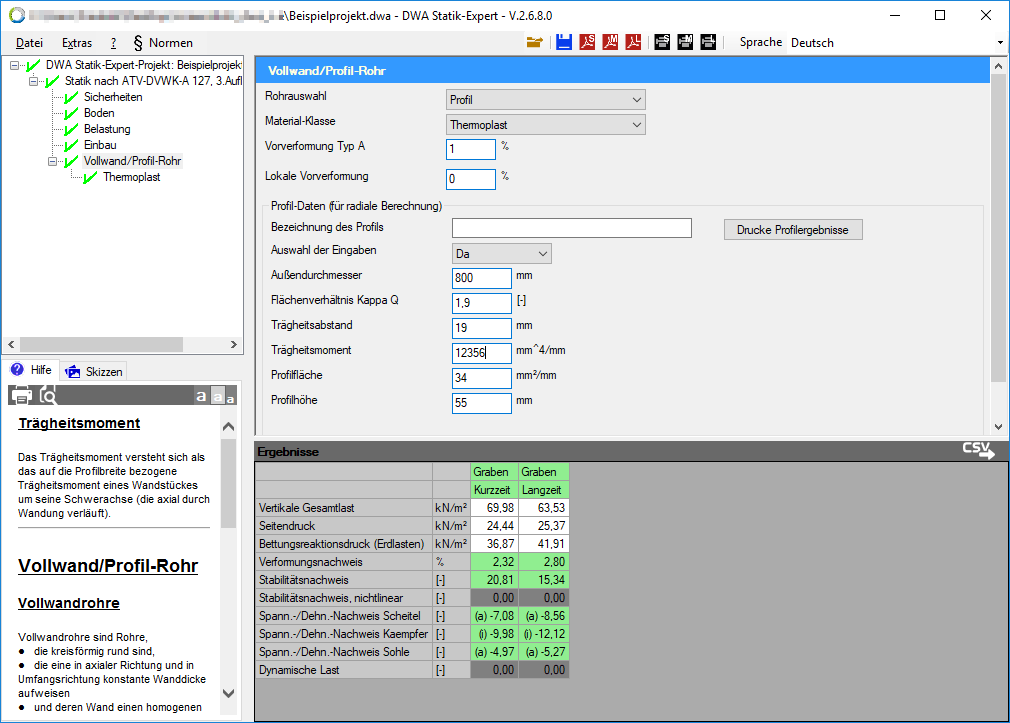This screenshot has height=723, width=1010.
Task: Select the smallest help font size
Action: point(230,399)
